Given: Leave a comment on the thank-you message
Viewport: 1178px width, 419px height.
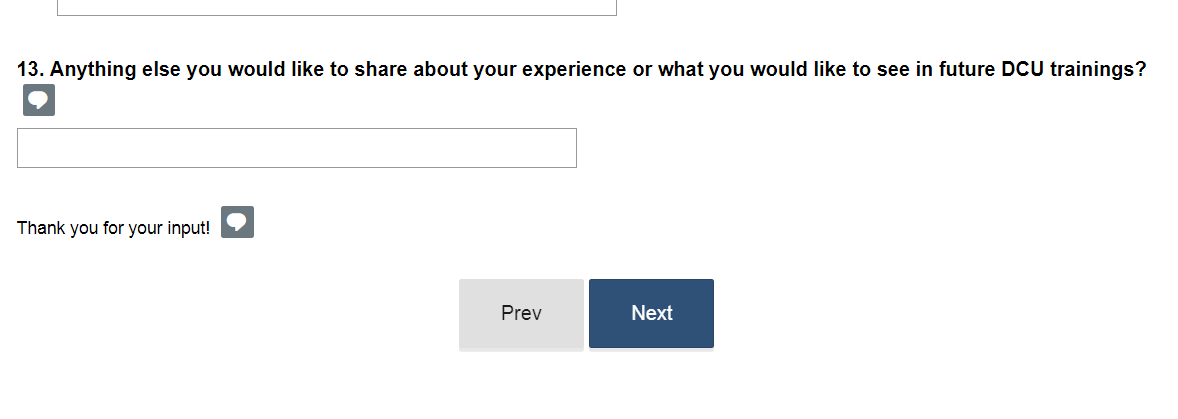Looking at the screenshot, I should tap(237, 222).
